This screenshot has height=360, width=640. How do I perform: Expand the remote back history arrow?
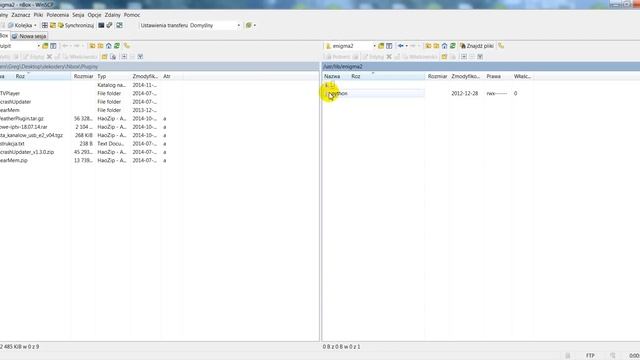pyautogui.click(x=407, y=46)
